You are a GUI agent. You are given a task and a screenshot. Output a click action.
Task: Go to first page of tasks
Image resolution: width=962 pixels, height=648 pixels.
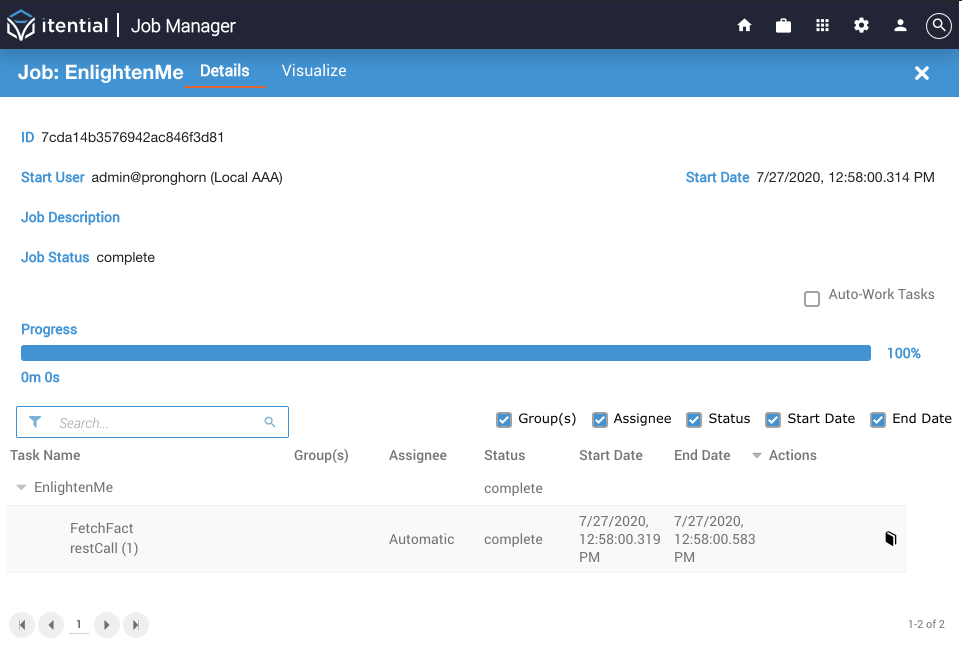[x=22, y=625]
